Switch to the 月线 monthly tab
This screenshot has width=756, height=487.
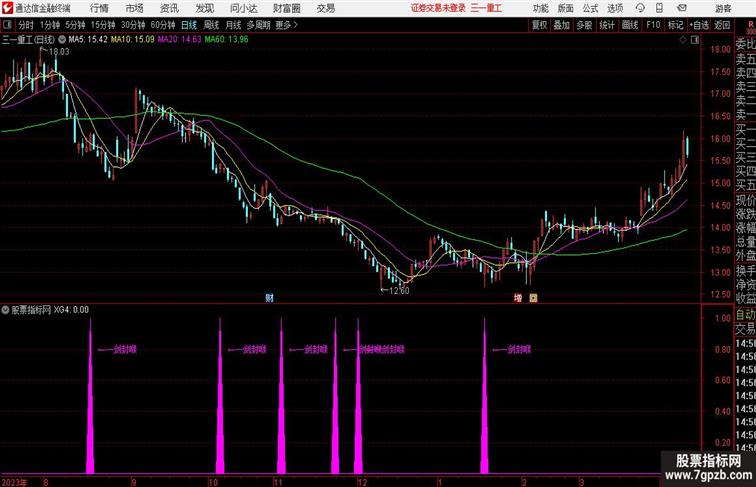tap(233, 25)
